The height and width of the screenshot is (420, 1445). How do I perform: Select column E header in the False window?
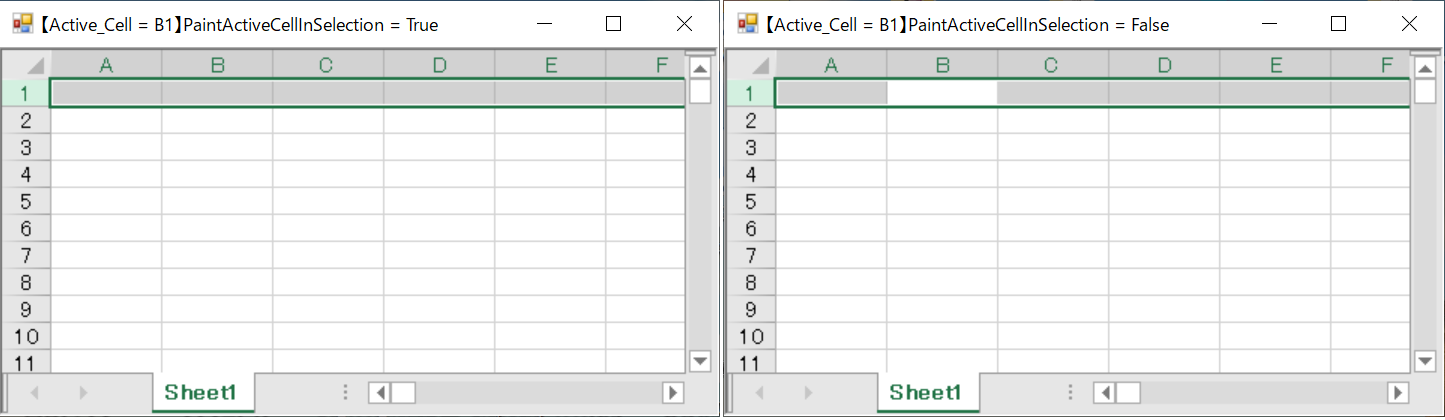(1275, 65)
